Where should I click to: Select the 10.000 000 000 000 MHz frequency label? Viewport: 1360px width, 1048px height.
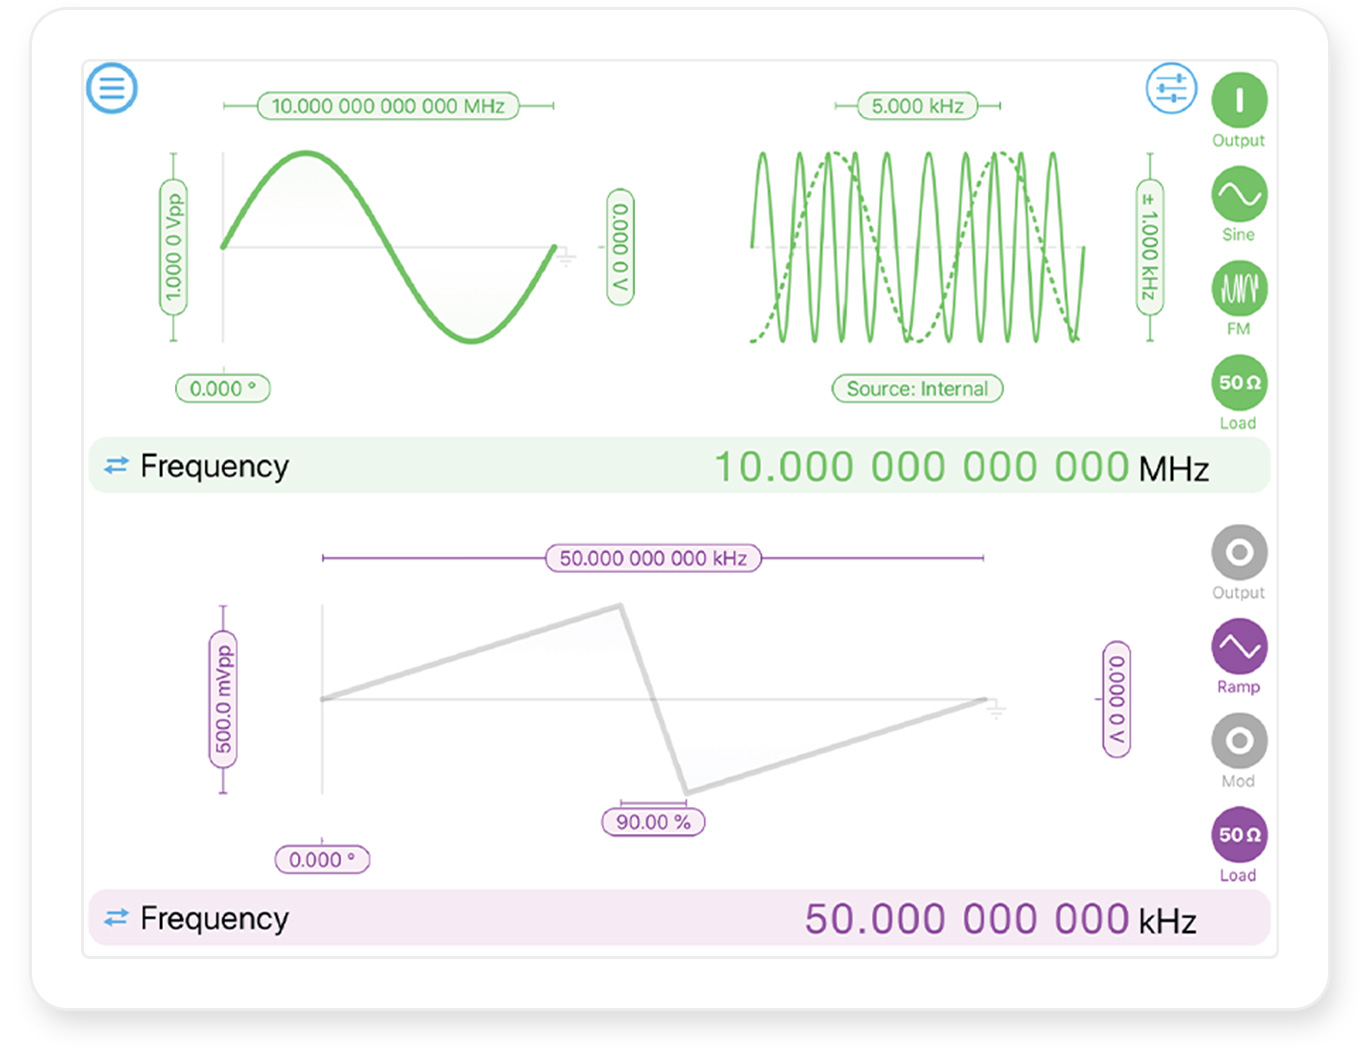(x=388, y=106)
